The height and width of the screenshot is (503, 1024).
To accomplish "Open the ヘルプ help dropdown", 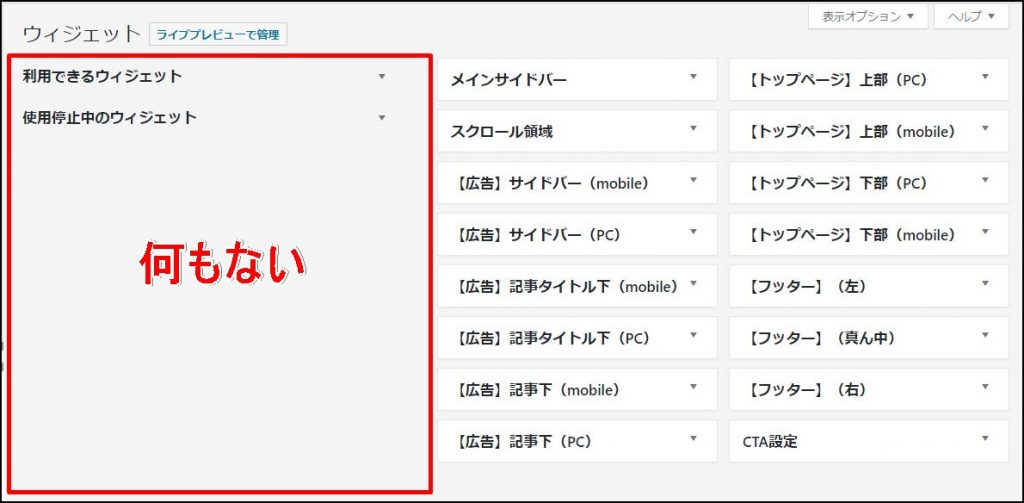I will tap(971, 17).
